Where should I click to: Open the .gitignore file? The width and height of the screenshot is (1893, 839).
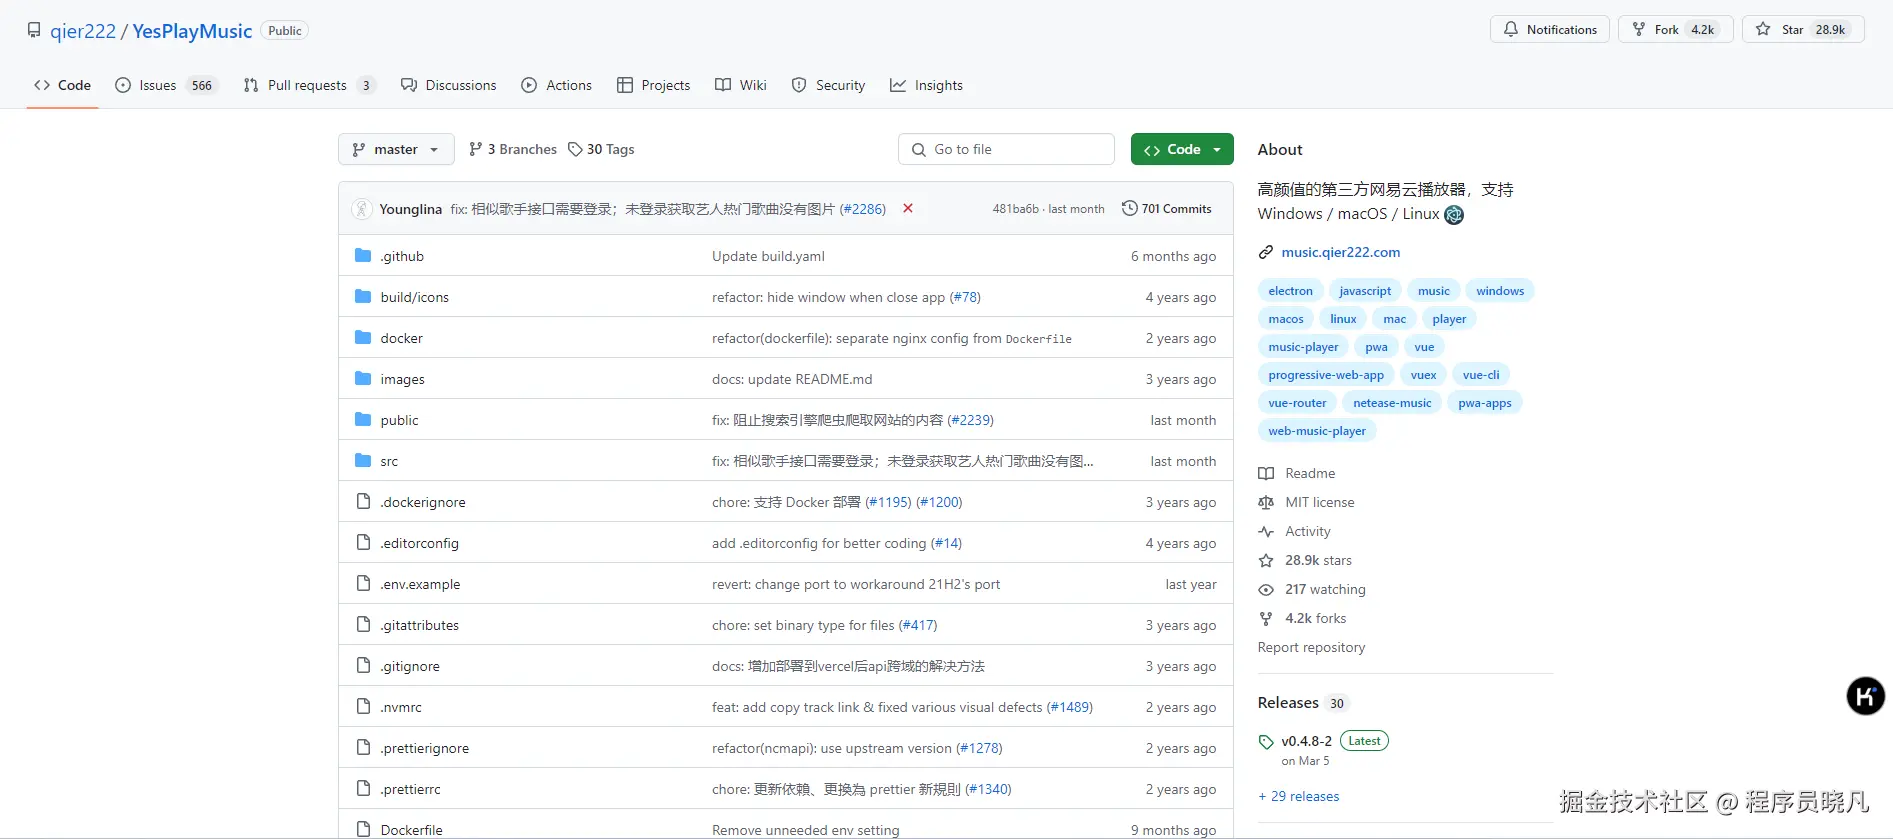pyautogui.click(x=410, y=666)
